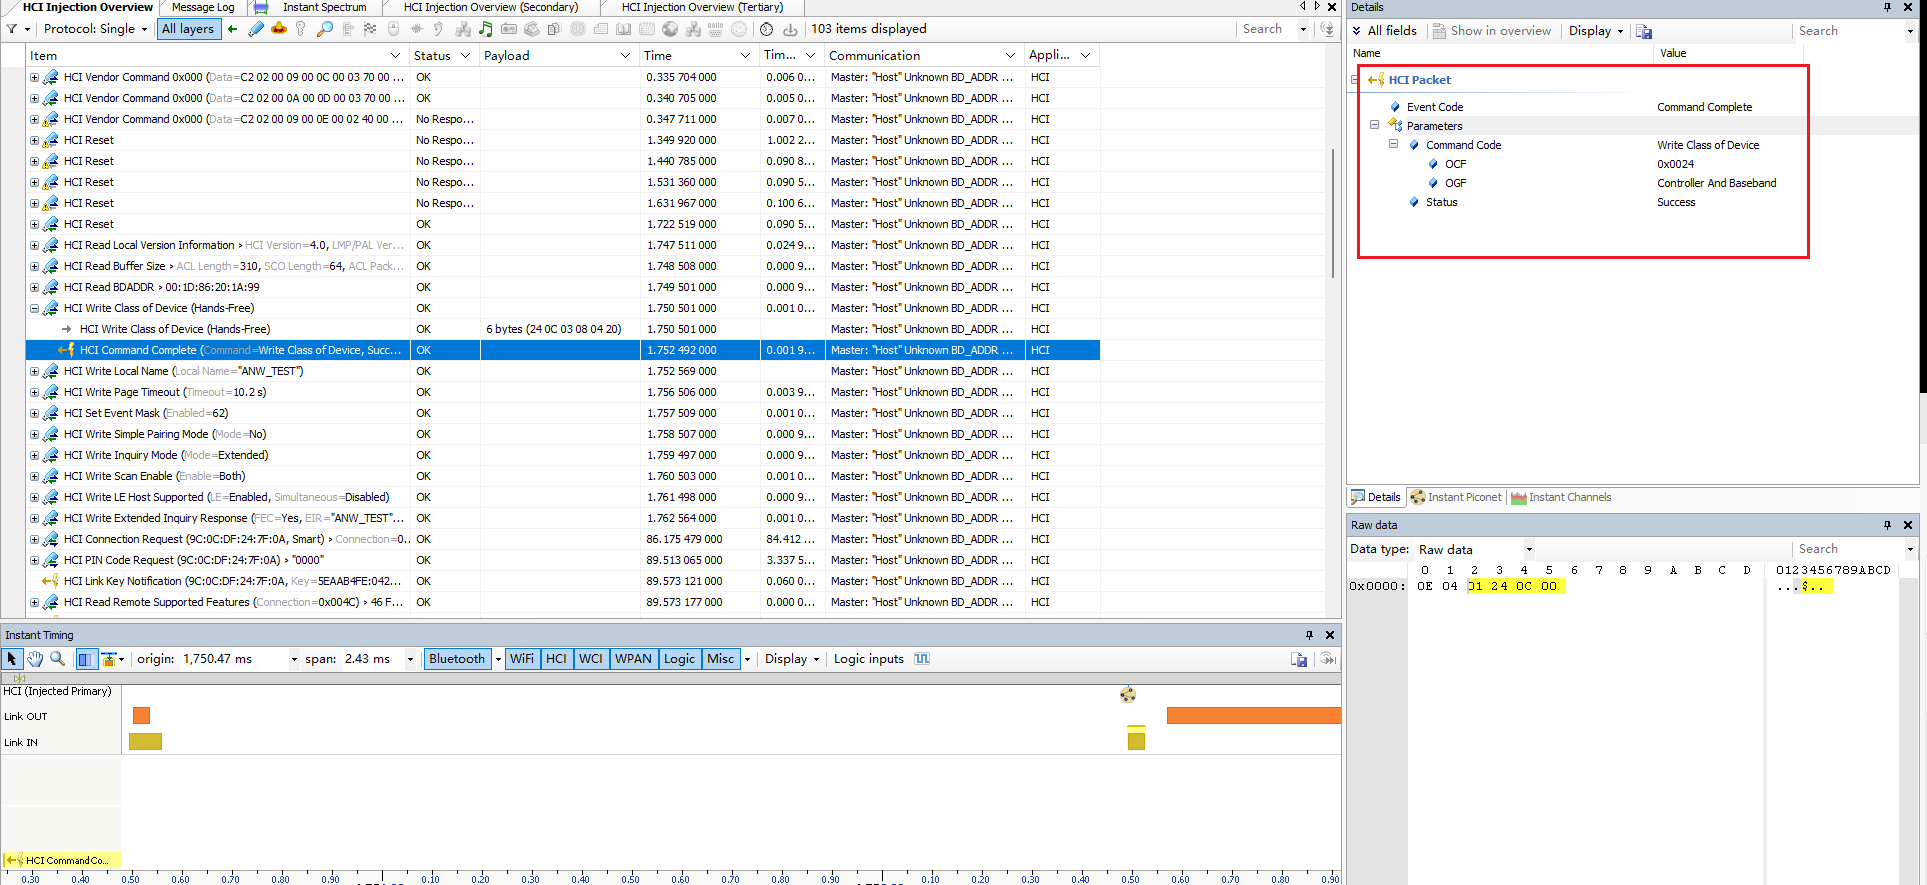Toggle Show in overview in Details
The image size is (1927, 885).
click(x=1491, y=31)
